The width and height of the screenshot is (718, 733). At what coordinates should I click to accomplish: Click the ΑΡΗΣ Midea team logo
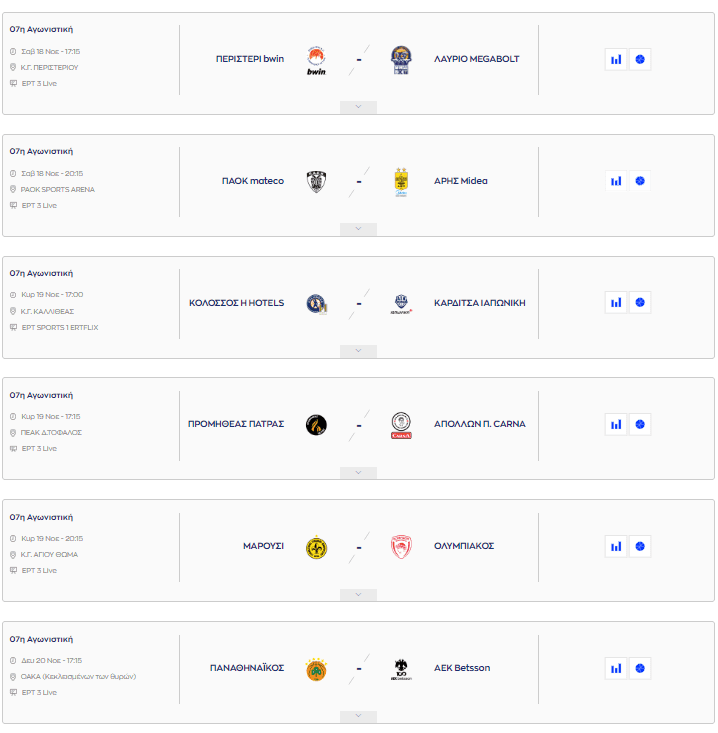coord(401,181)
